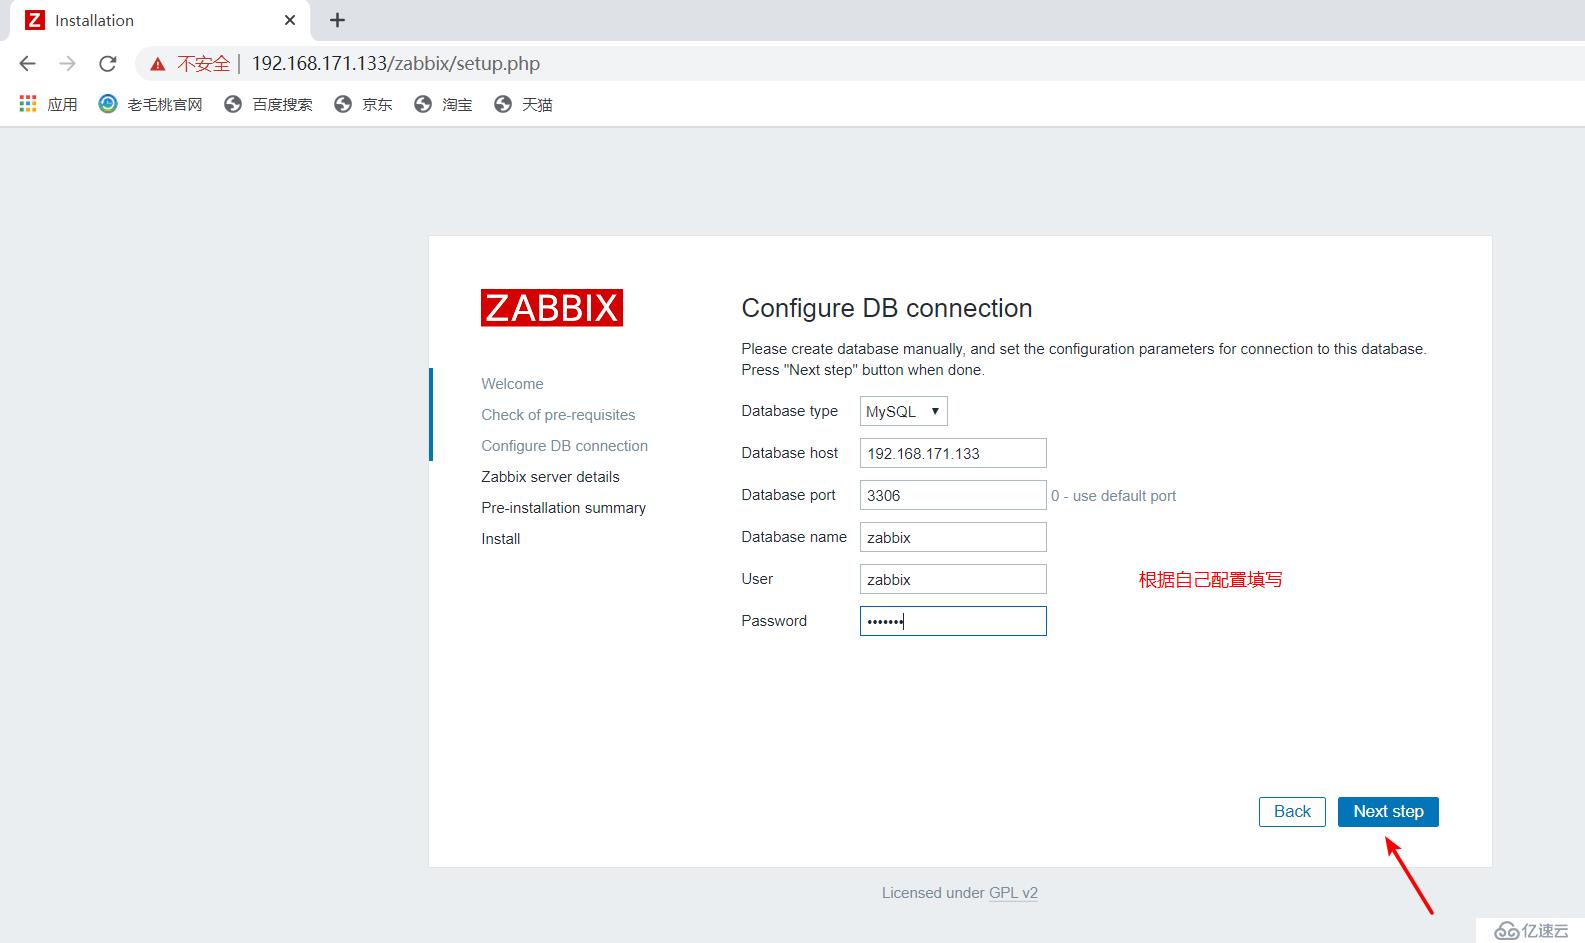Open a new tab with plus button
The width and height of the screenshot is (1585, 943).
click(338, 20)
